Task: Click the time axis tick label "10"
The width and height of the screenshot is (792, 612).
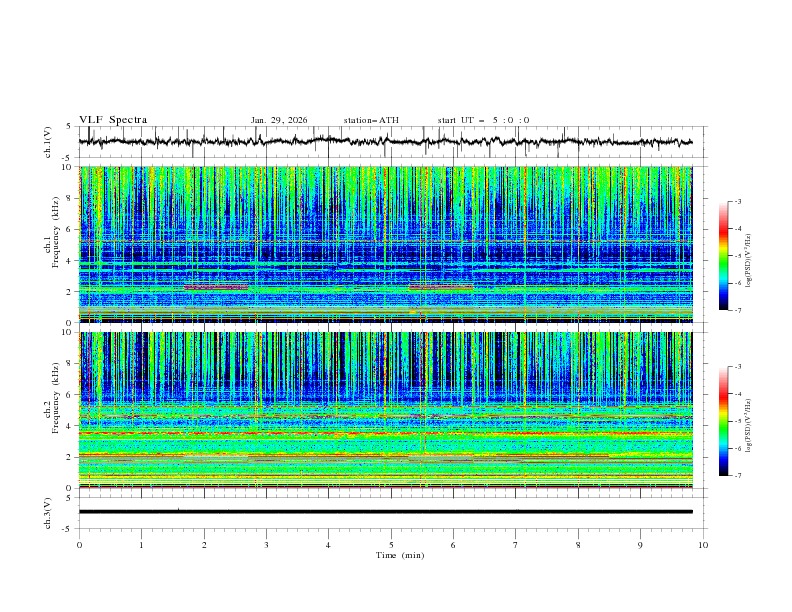Action: (703, 545)
